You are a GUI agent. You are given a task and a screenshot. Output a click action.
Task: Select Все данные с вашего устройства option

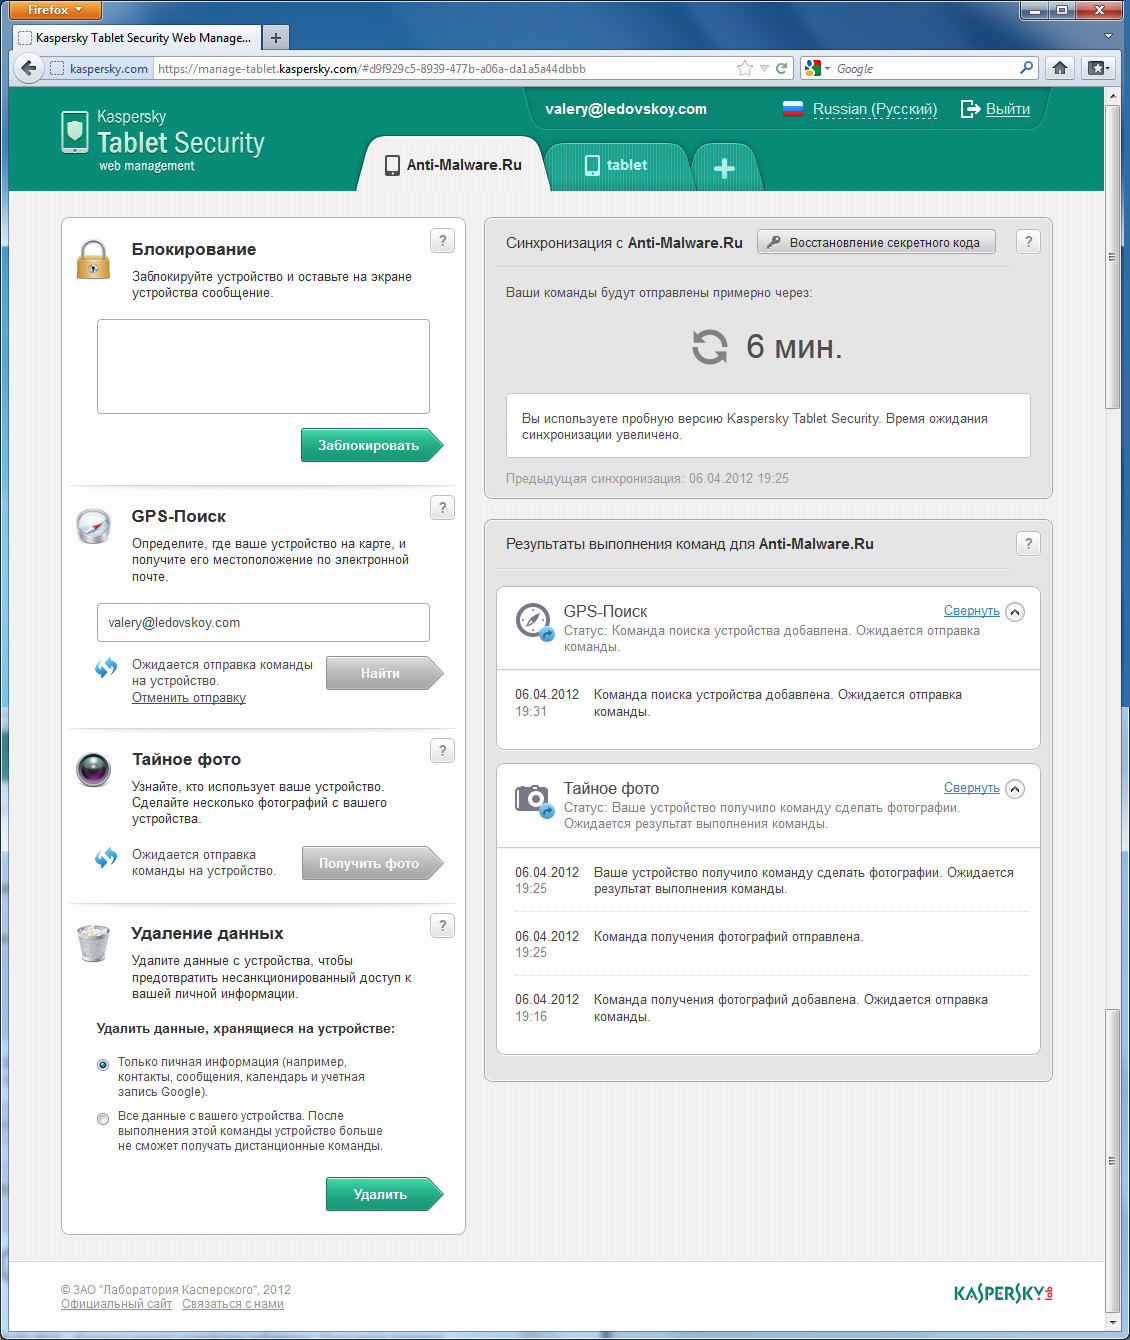103,1119
